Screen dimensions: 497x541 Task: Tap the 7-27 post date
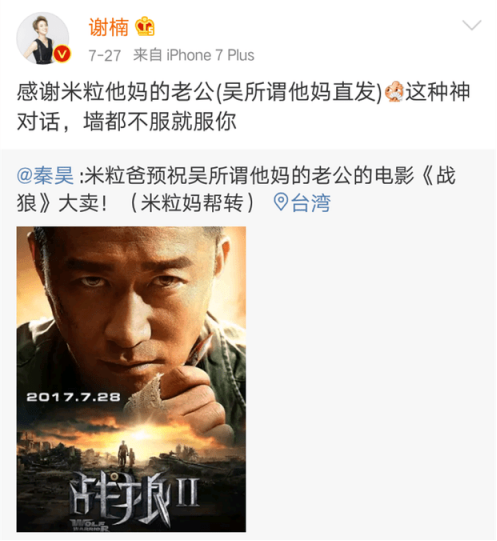(105, 56)
